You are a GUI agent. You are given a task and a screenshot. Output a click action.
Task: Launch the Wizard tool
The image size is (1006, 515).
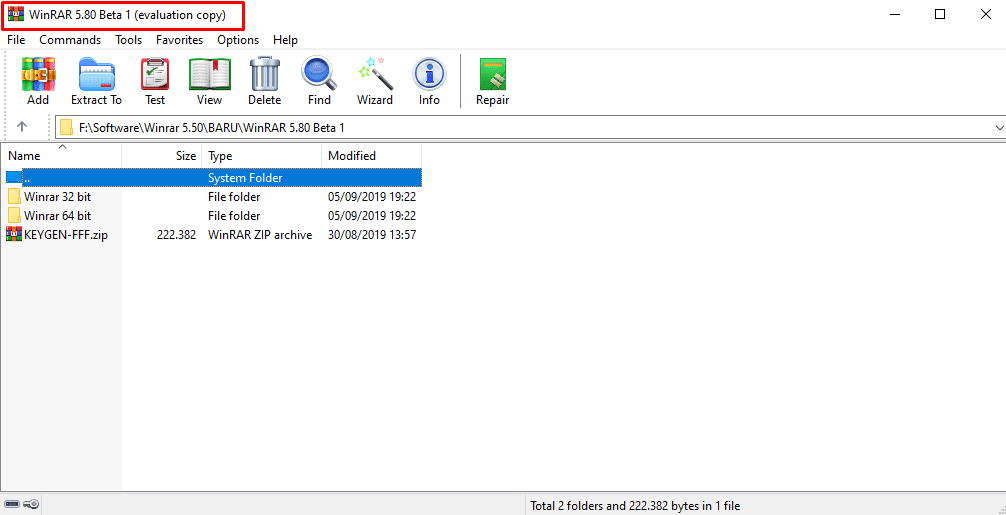[x=375, y=74]
